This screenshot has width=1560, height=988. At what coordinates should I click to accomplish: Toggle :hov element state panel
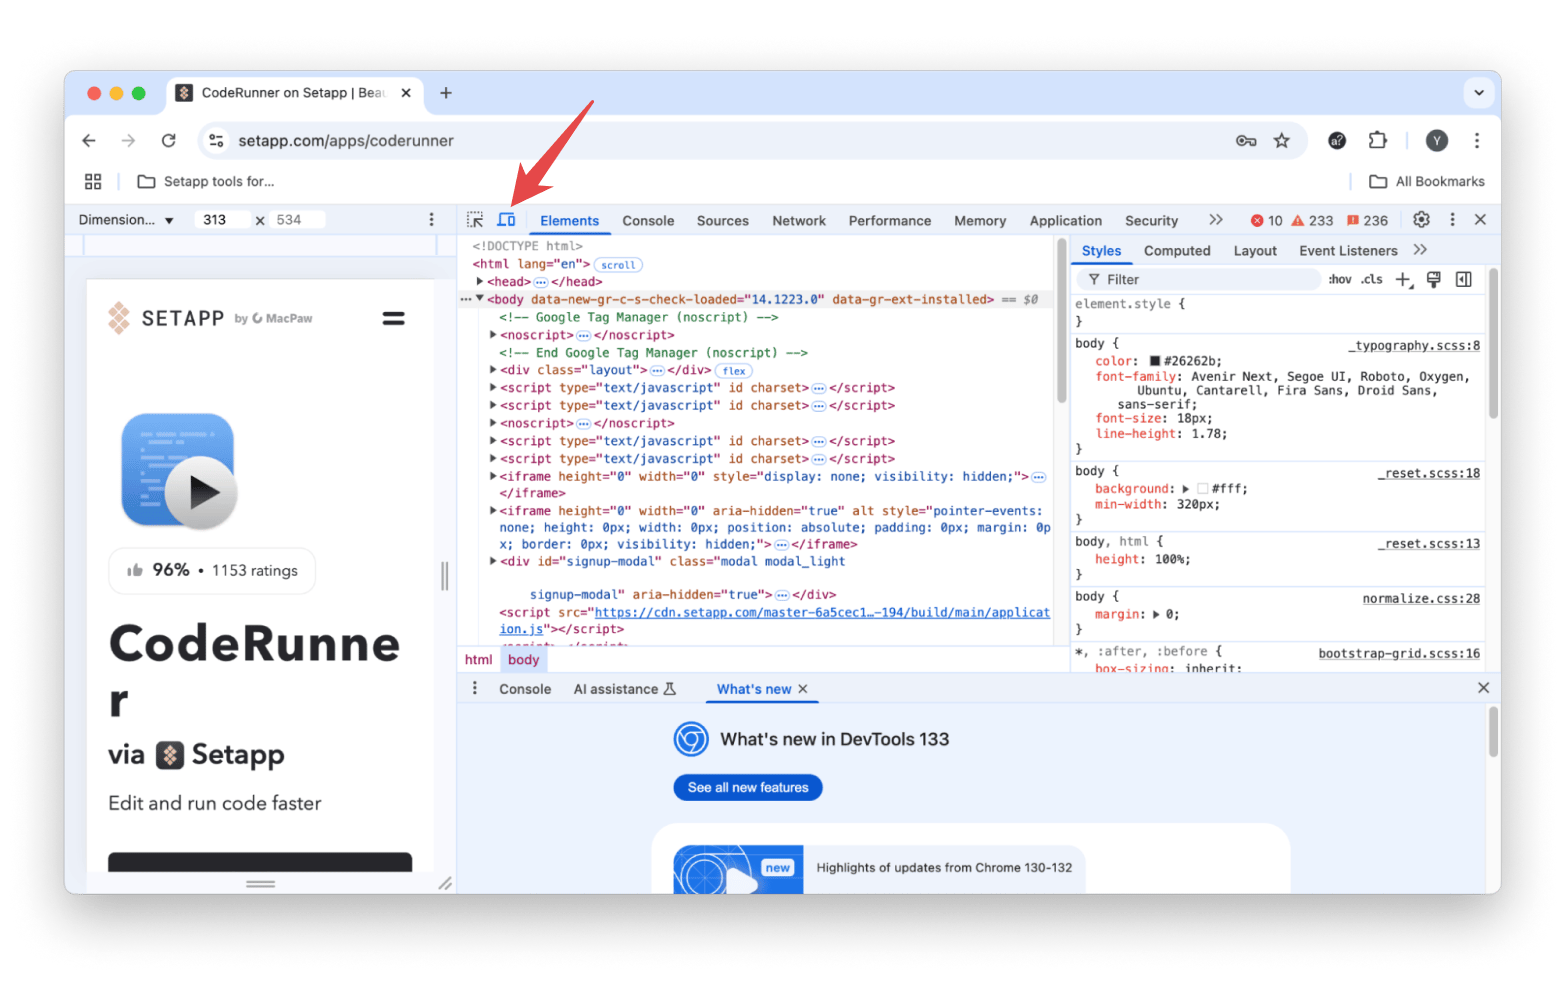tap(1340, 280)
